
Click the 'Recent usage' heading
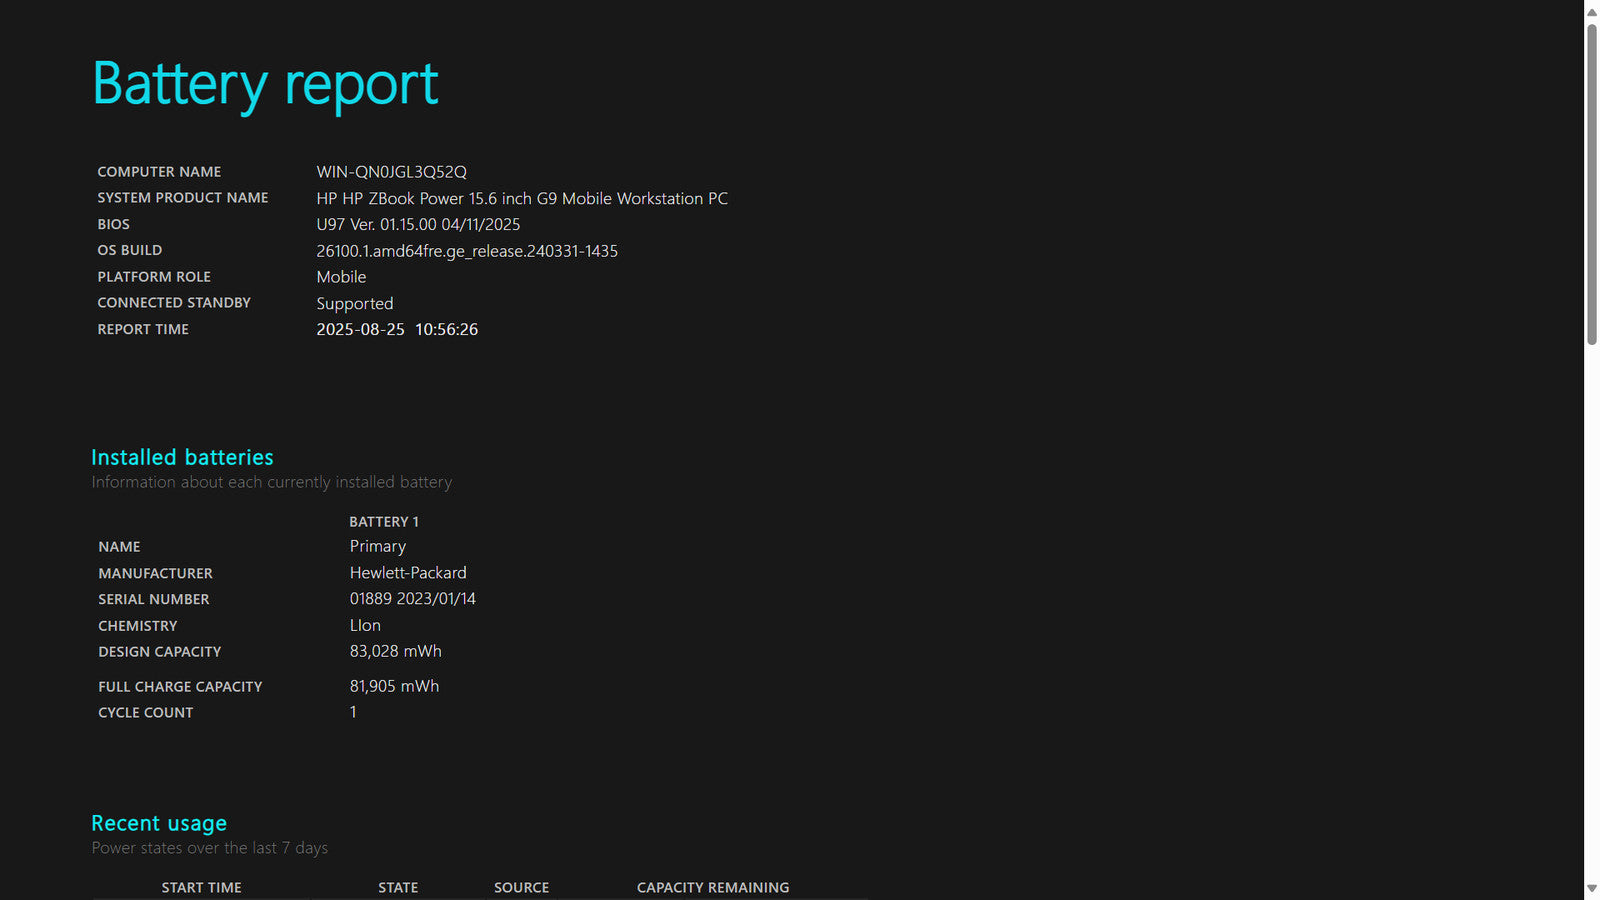point(159,824)
